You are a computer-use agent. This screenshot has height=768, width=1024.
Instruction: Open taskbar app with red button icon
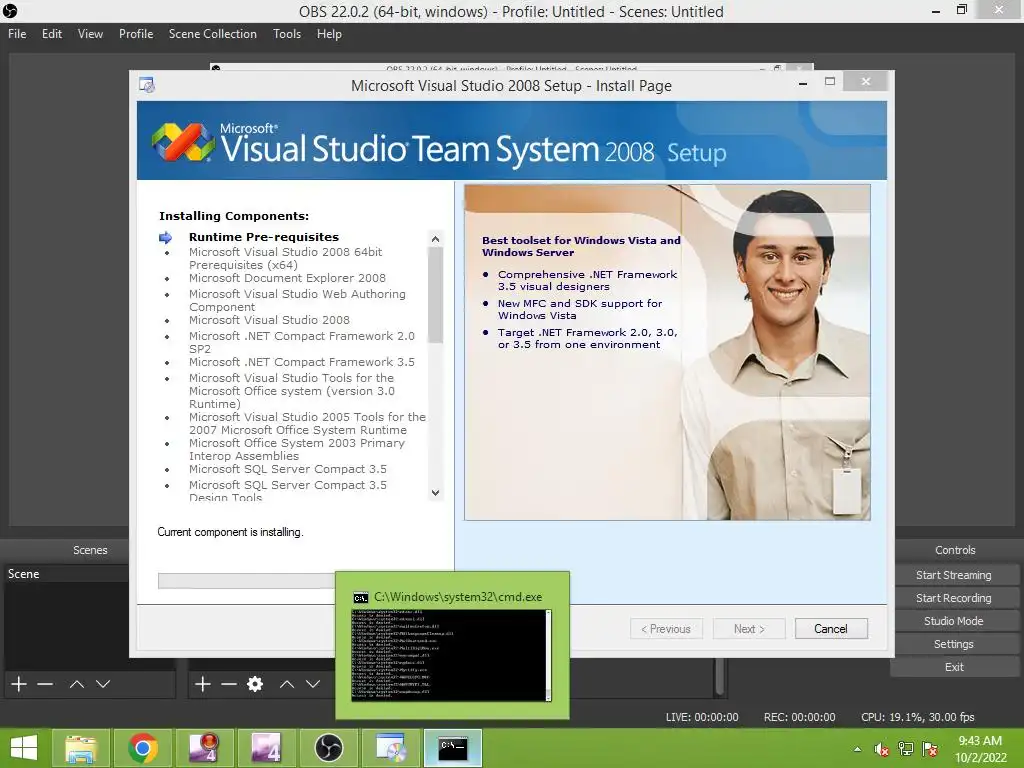pos(204,748)
